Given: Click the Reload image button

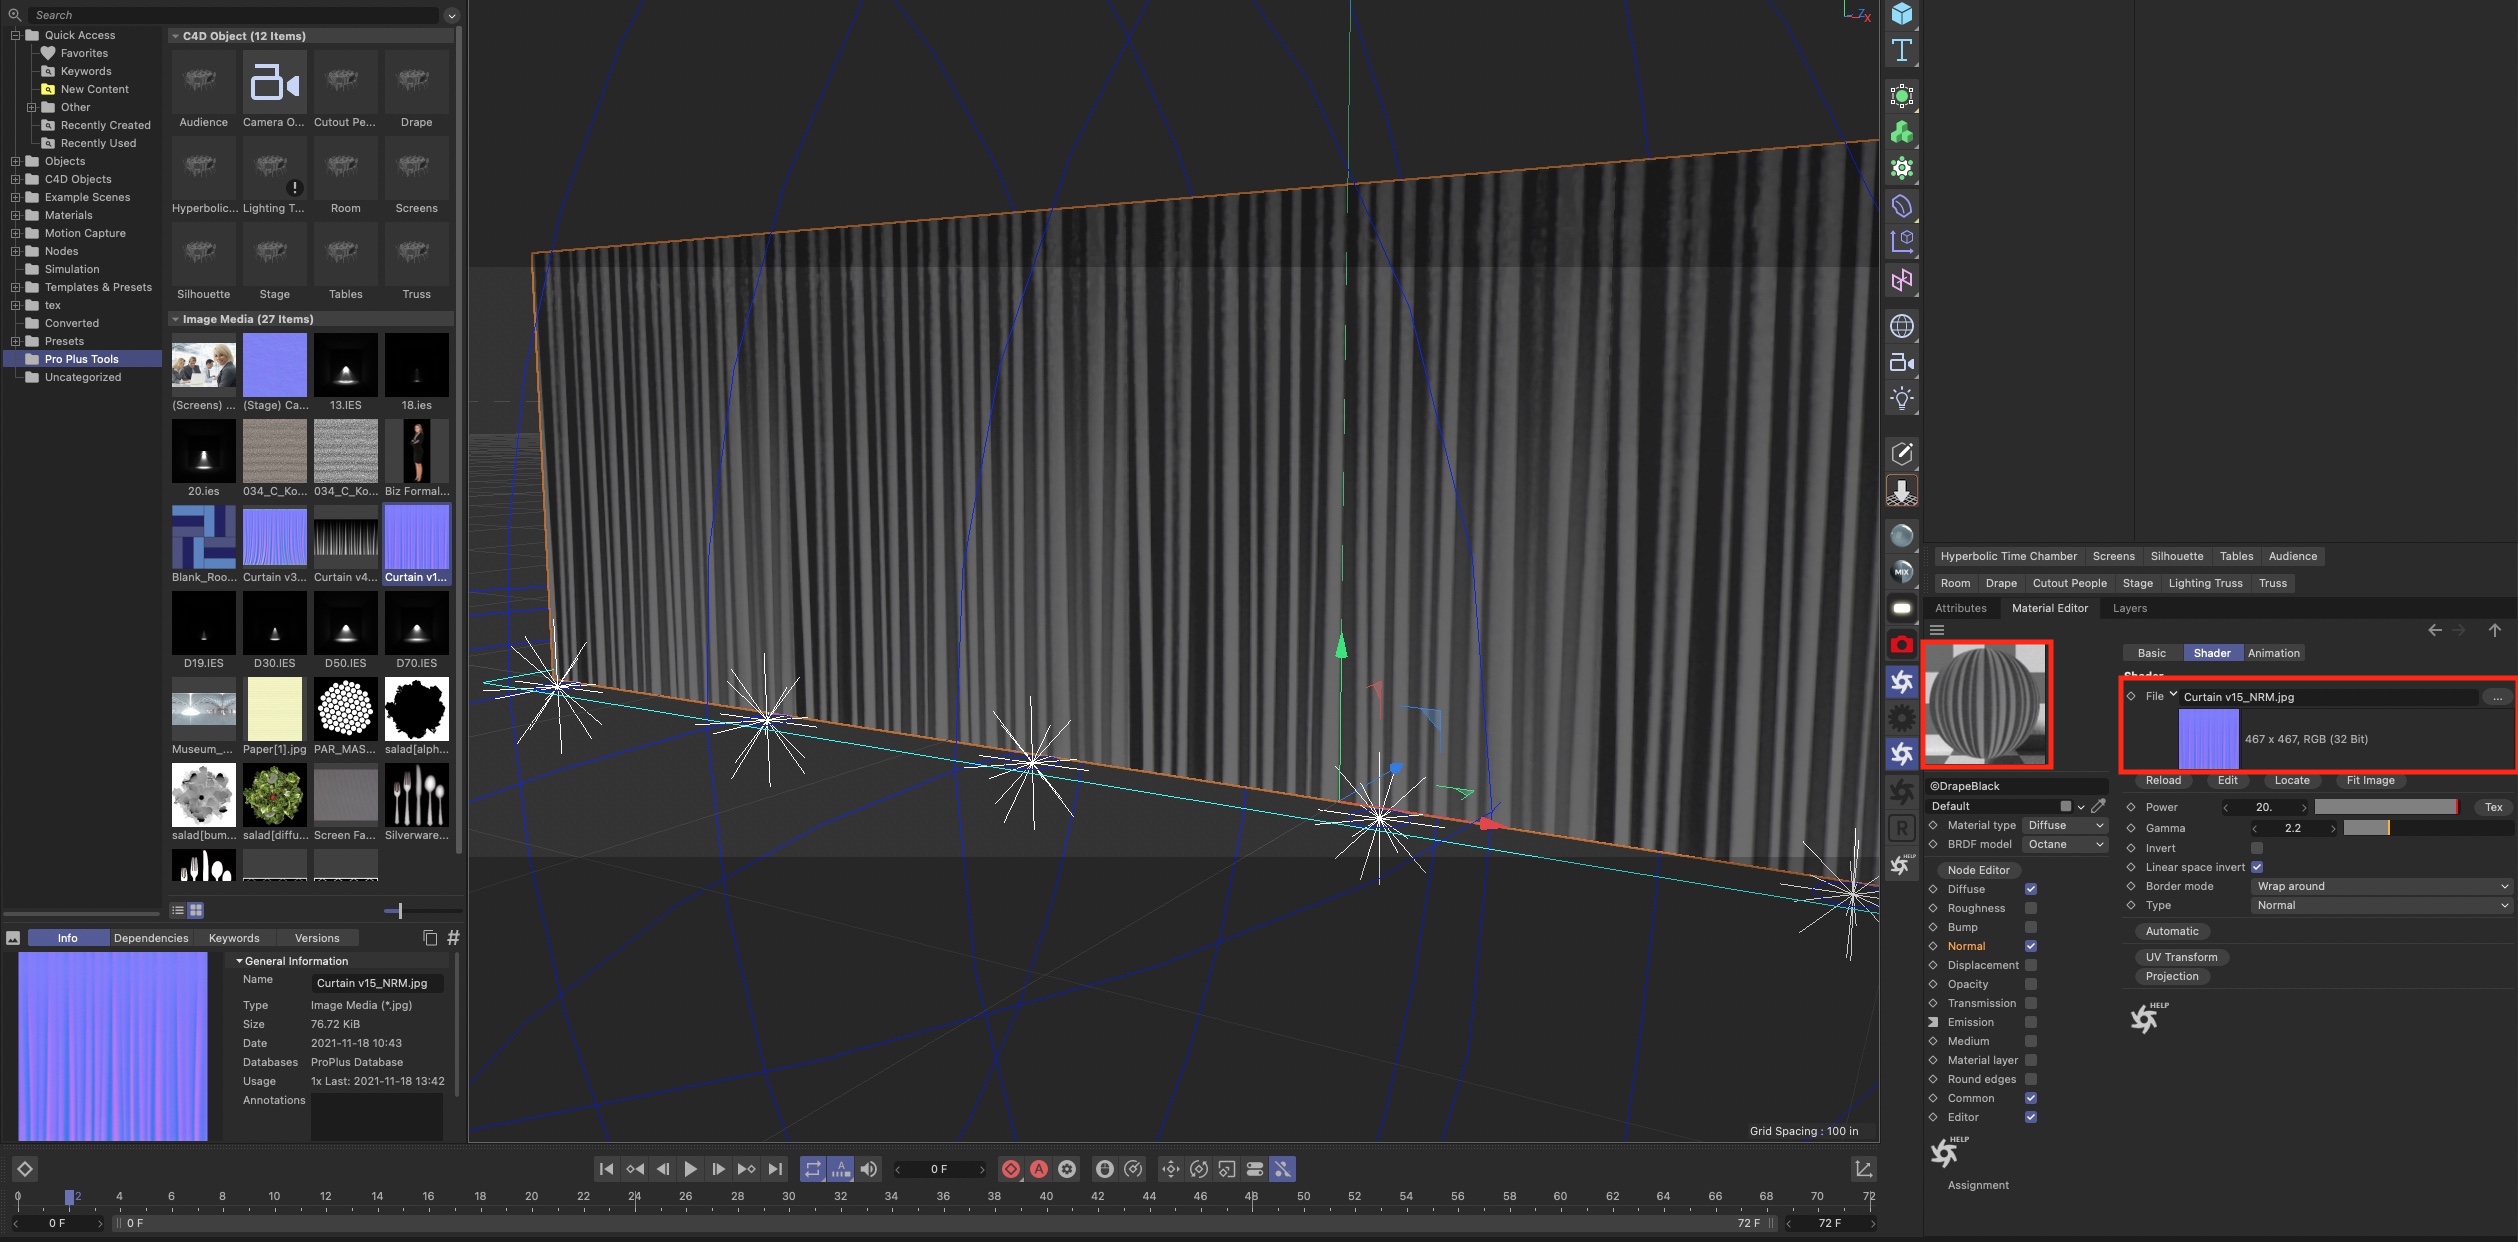Looking at the screenshot, I should tap(2163, 780).
